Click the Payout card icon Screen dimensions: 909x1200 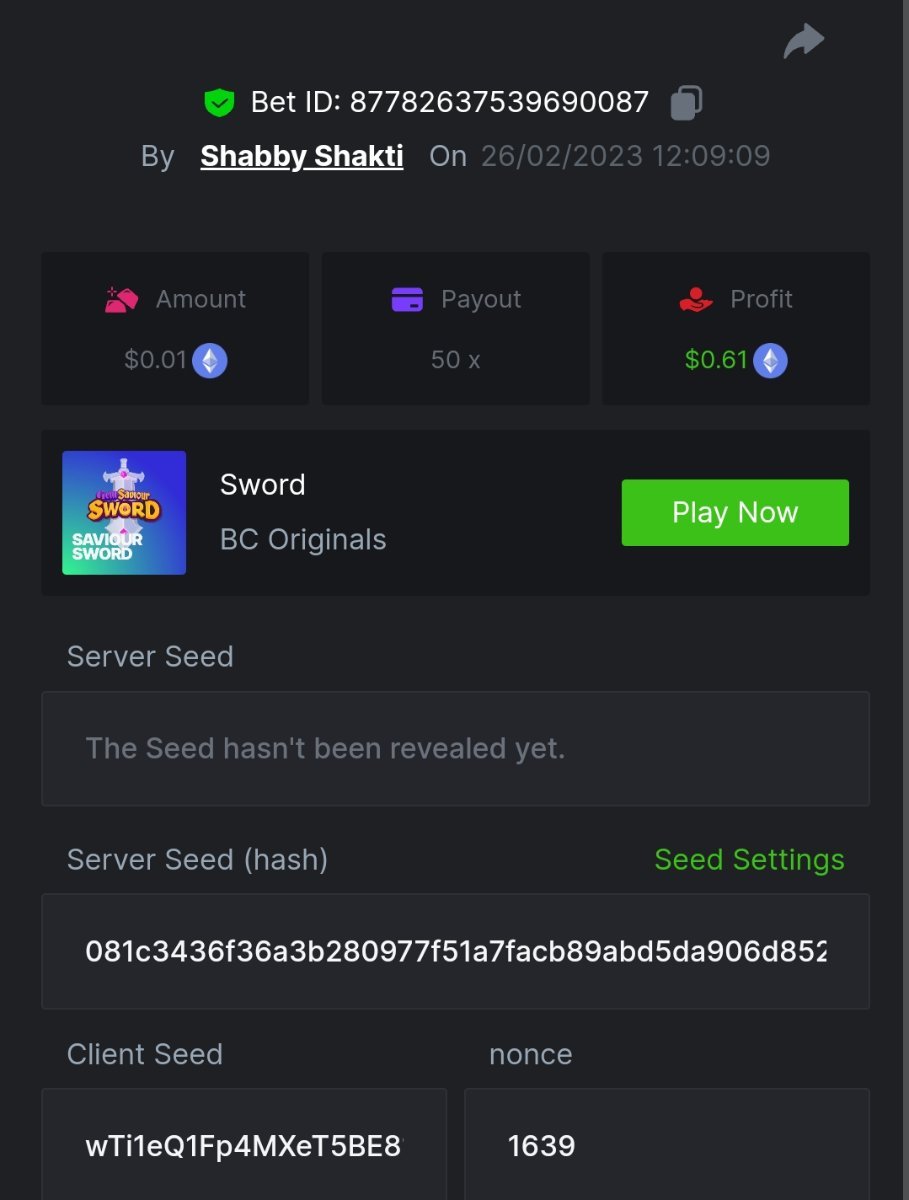pyautogui.click(x=407, y=299)
